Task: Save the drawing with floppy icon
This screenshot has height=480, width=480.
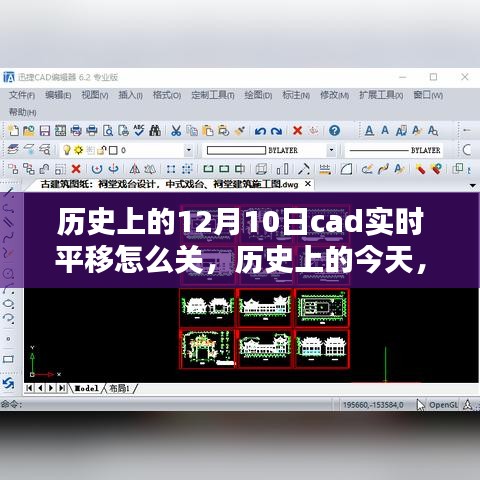Action: click(x=45, y=130)
